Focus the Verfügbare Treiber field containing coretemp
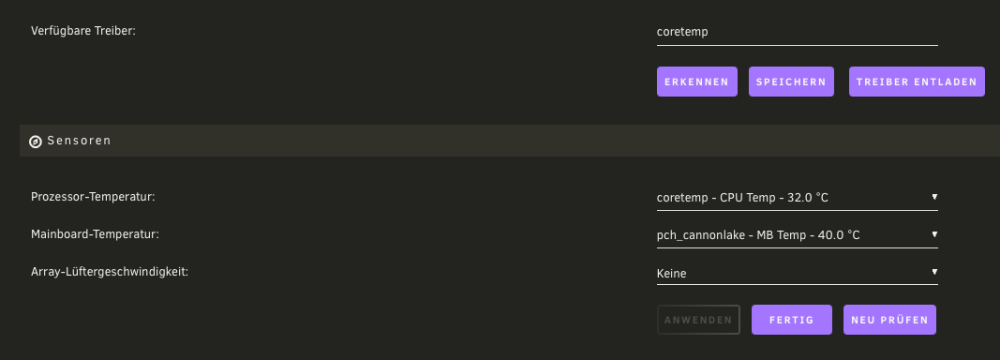This screenshot has height=360, width=1000. 797,33
